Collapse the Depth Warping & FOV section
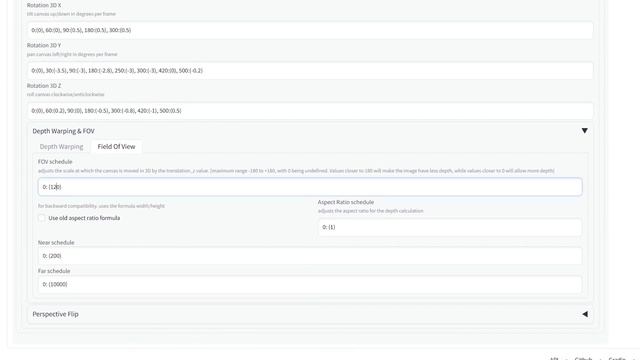This screenshot has width=640, height=360. [x=584, y=131]
